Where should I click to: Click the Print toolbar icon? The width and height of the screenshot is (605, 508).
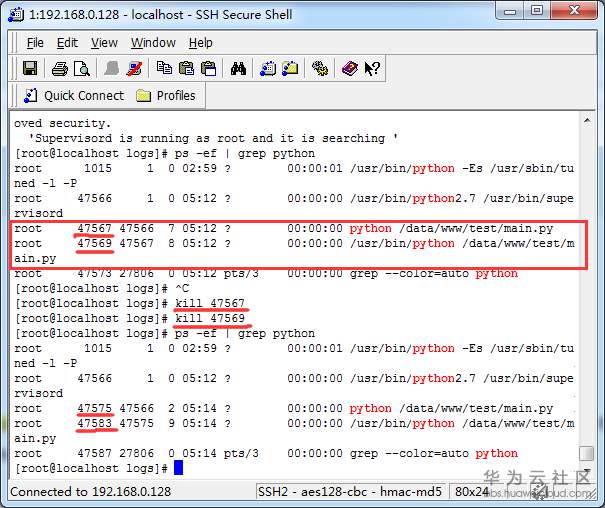coord(60,69)
